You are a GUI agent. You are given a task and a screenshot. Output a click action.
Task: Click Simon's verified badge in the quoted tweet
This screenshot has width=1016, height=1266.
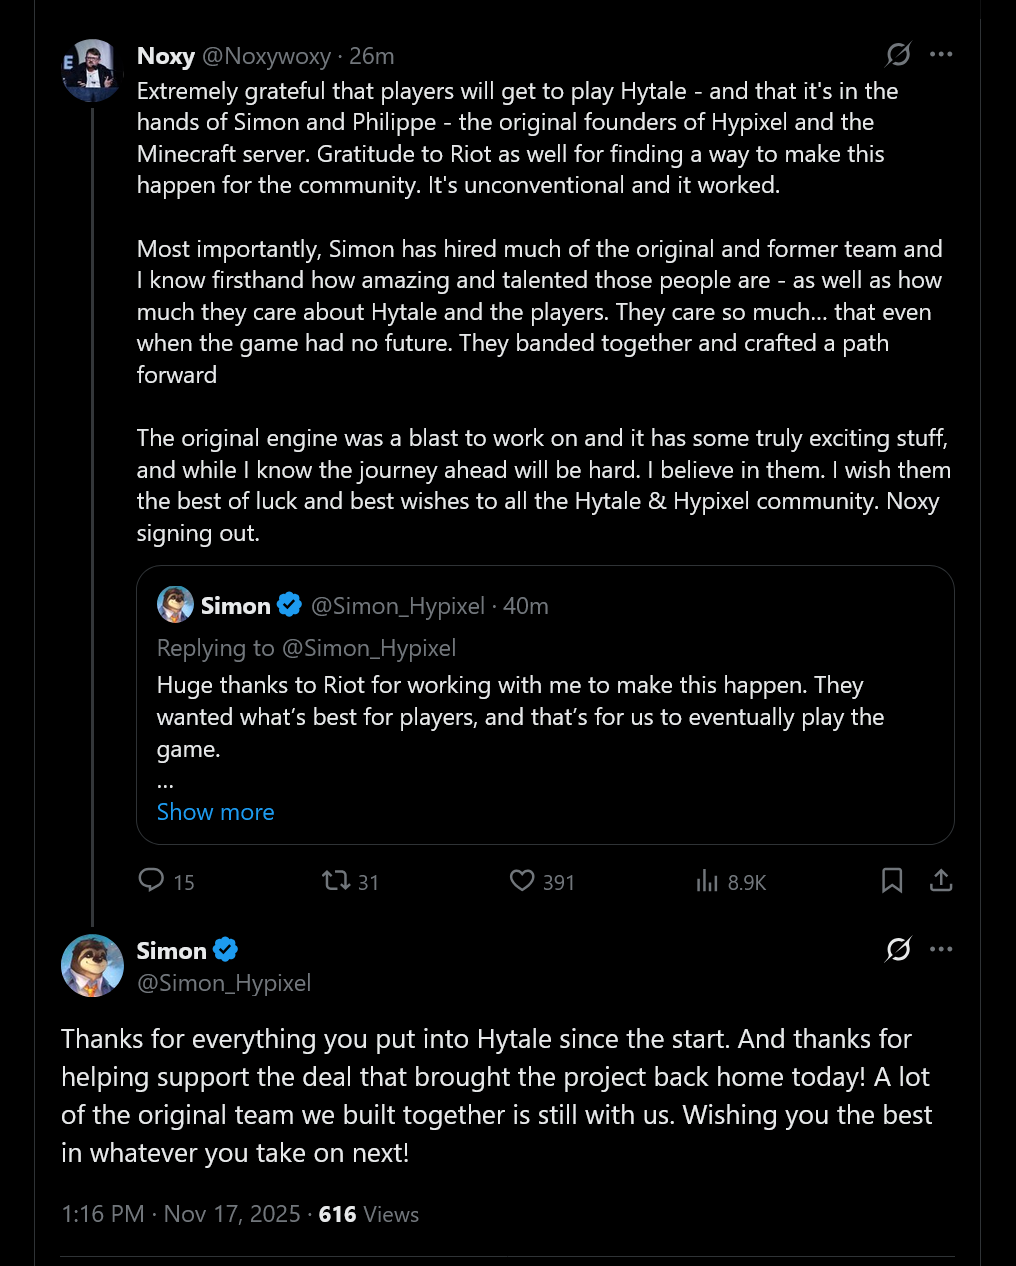coord(289,605)
